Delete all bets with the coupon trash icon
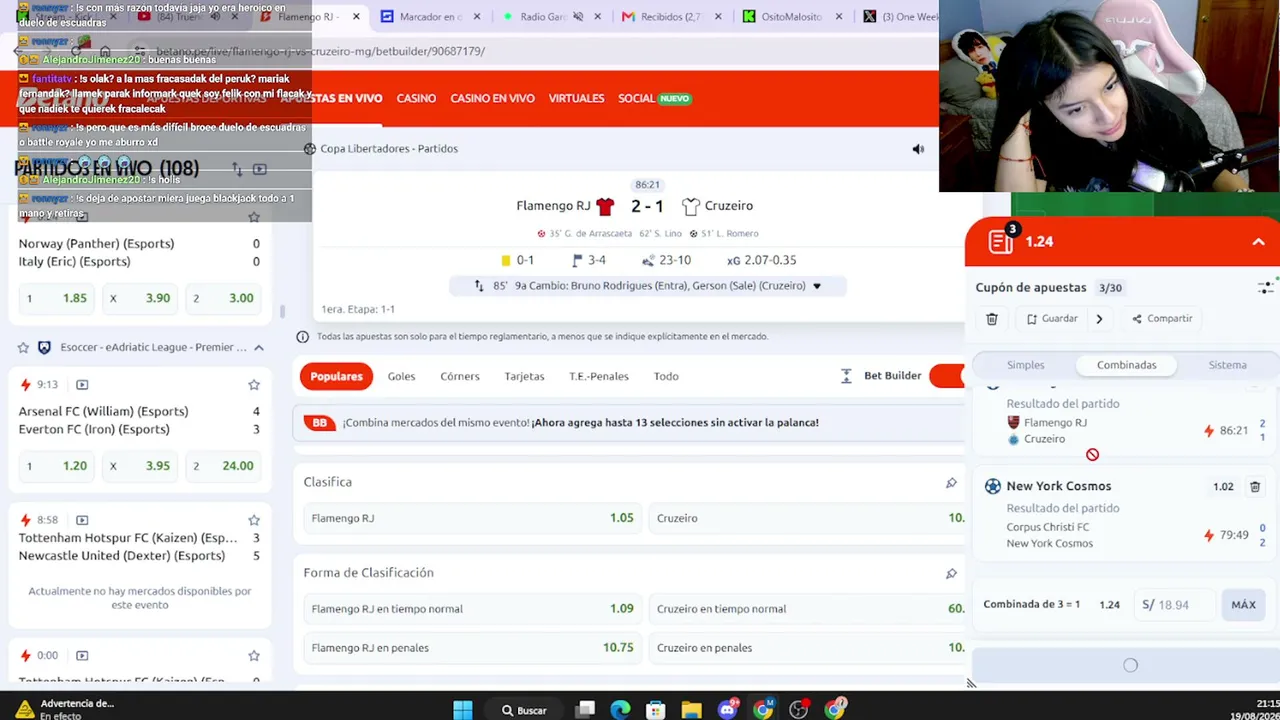 (992, 319)
